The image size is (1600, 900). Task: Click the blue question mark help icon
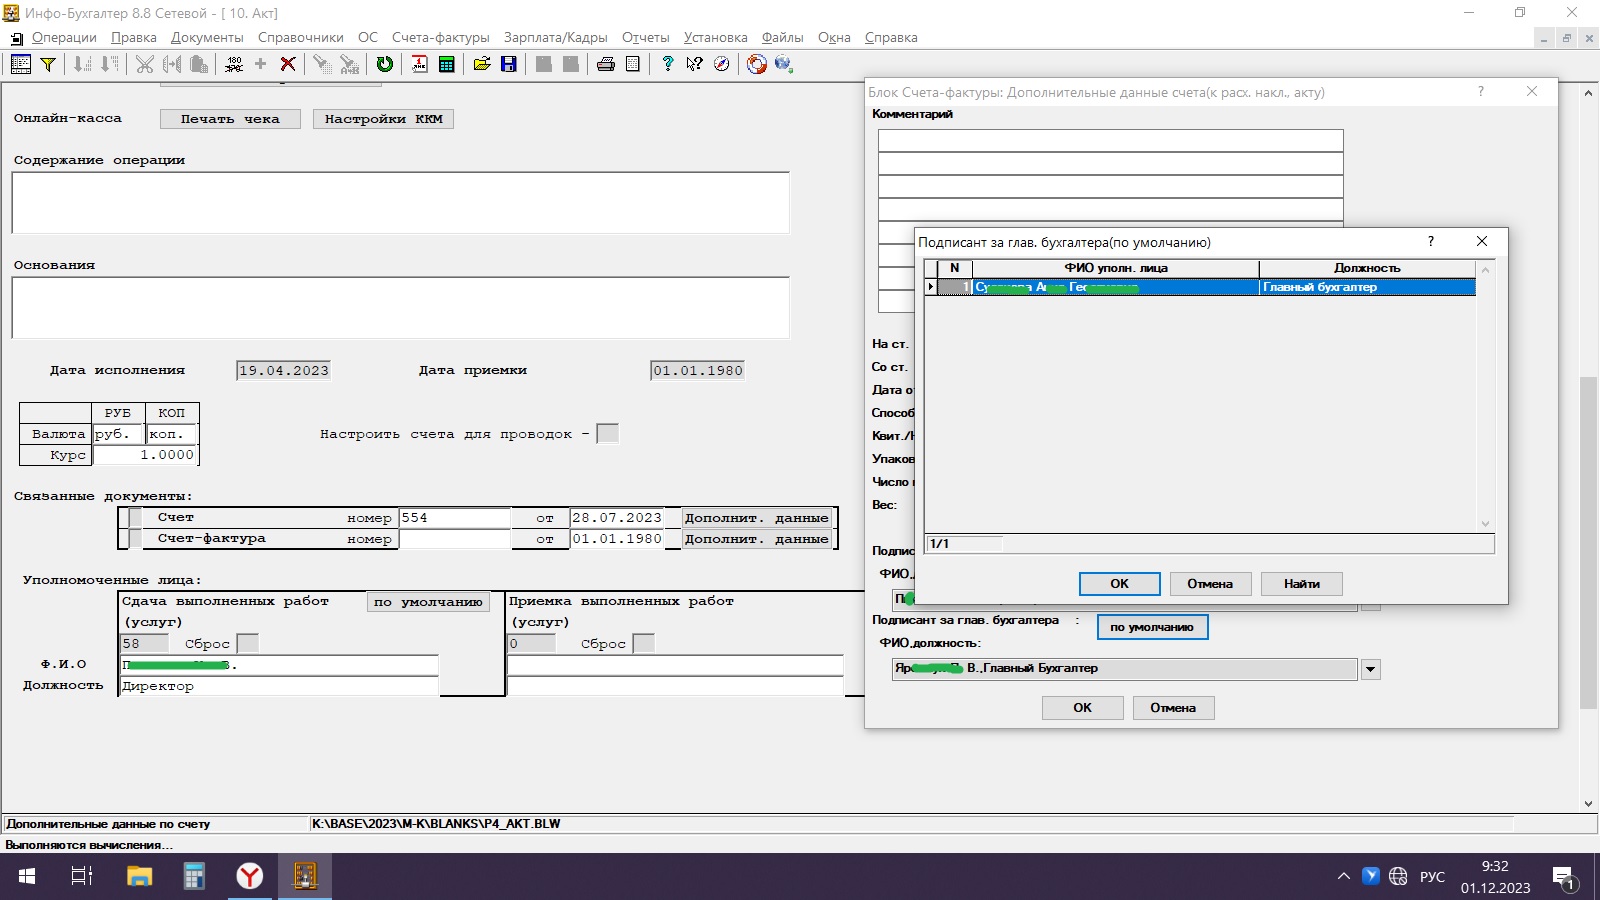(x=667, y=64)
